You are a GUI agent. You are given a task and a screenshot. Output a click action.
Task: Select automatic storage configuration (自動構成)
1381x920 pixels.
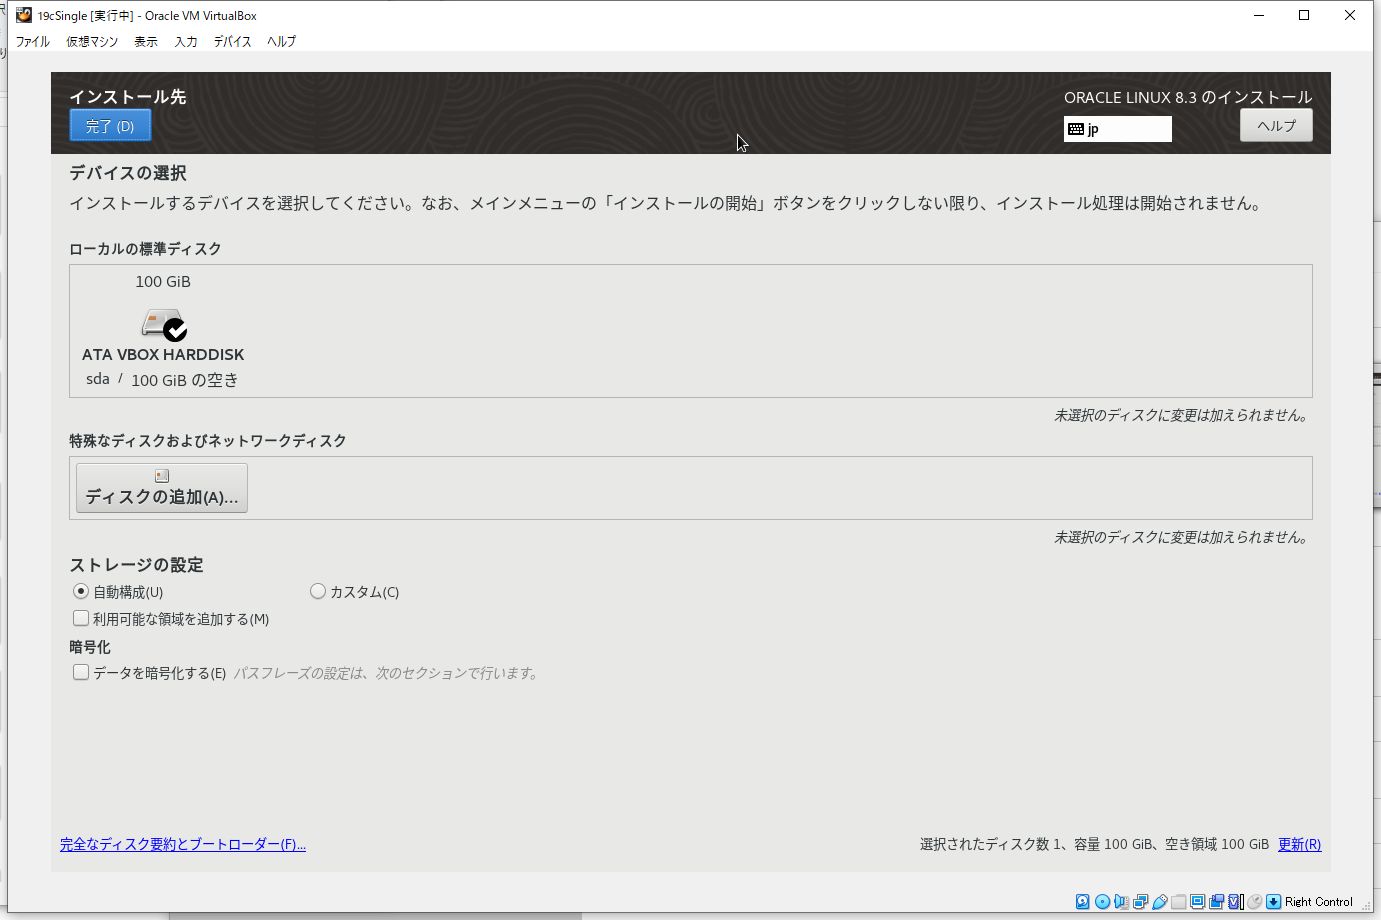pos(81,592)
